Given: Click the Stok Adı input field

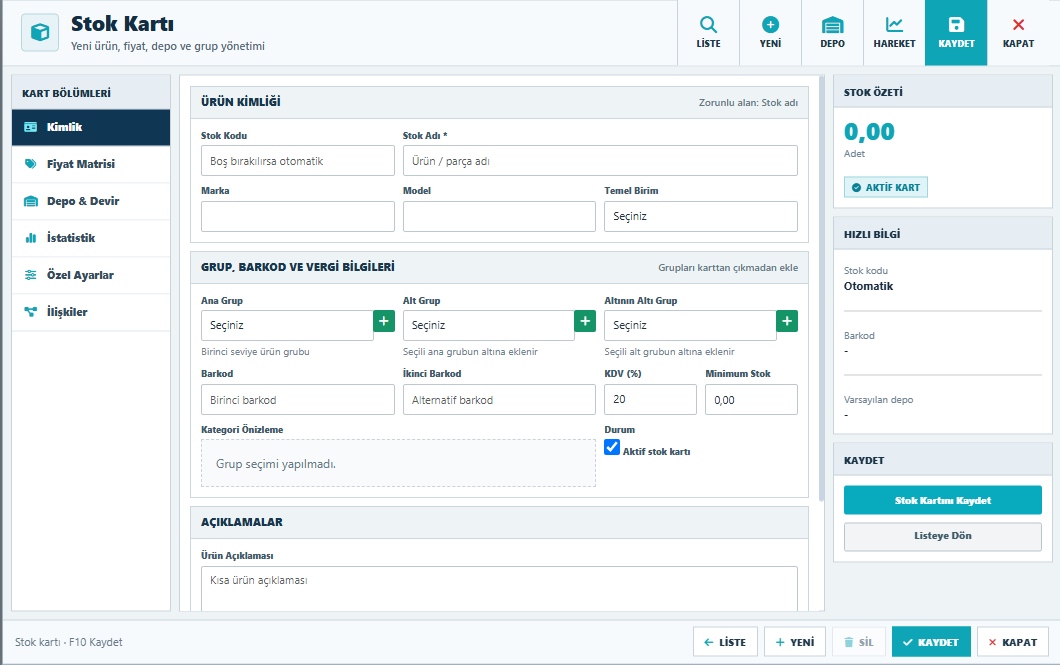Looking at the screenshot, I should click(600, 161).
